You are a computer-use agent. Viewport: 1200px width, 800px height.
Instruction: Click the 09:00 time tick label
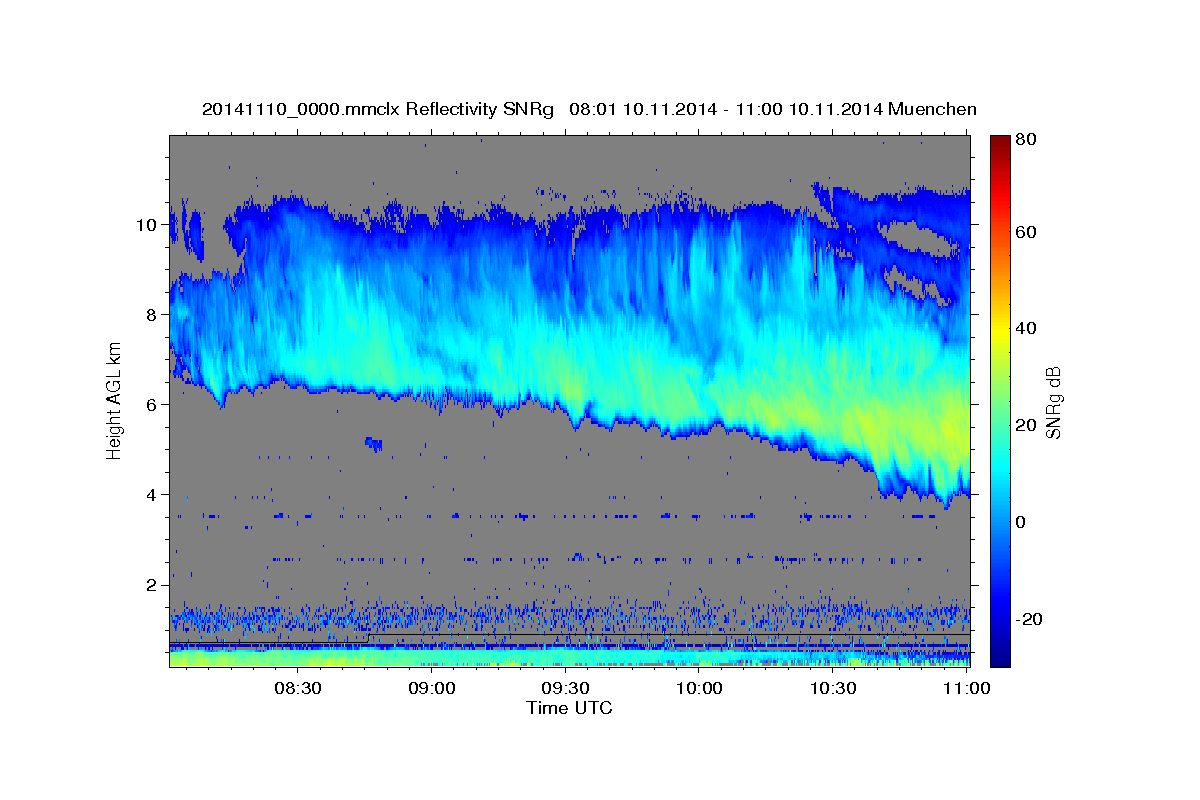[432, 688]
